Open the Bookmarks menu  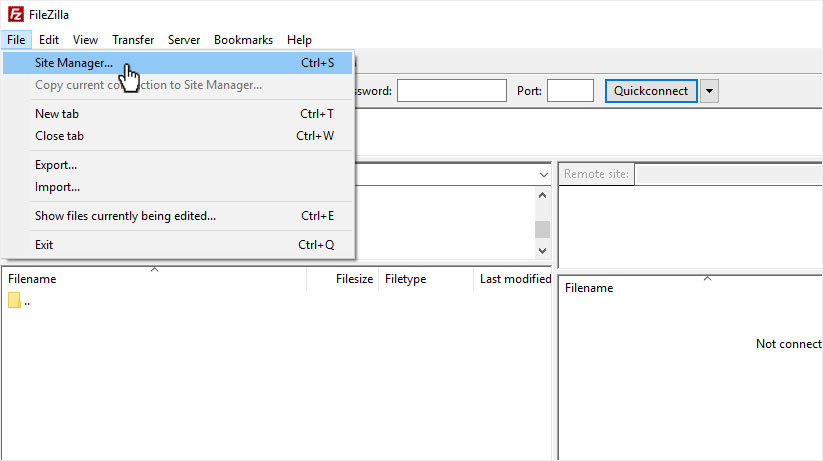244,40
